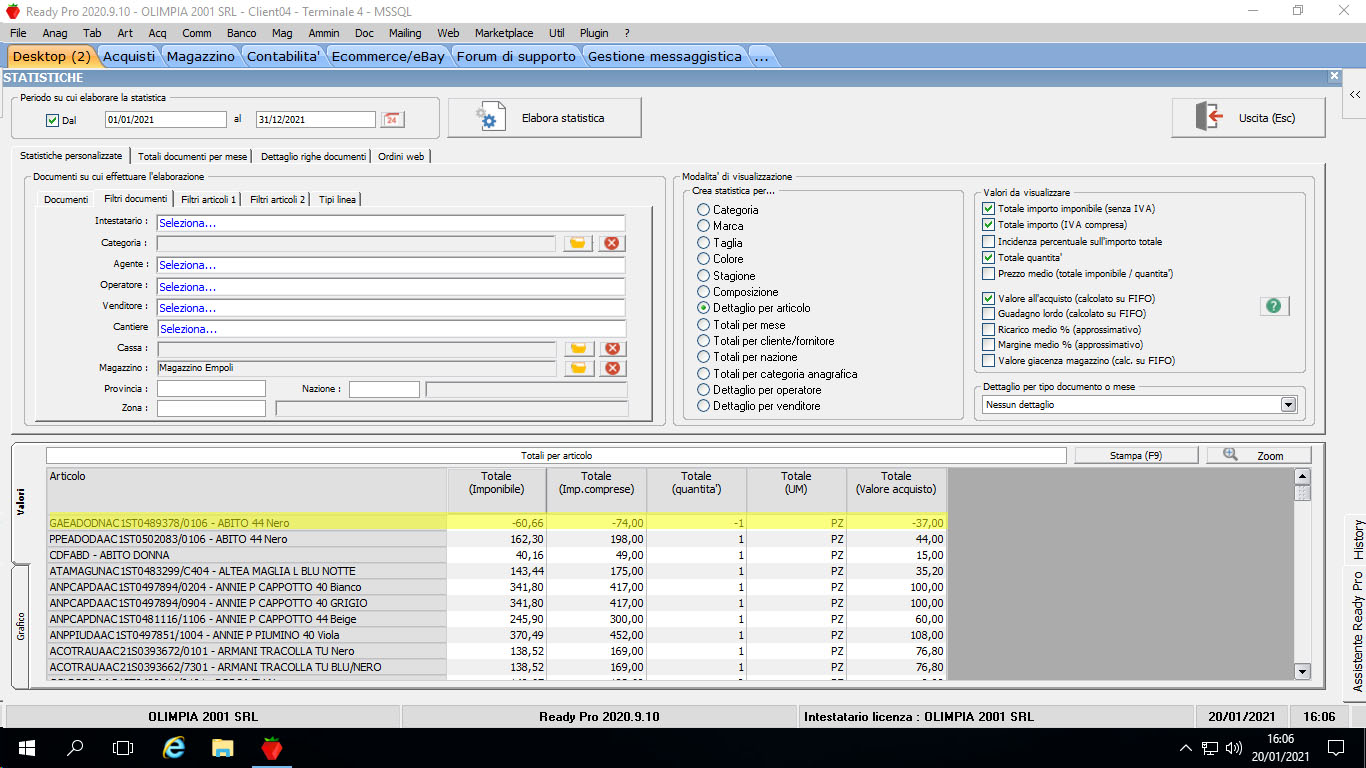Image resolution: width=1366 pixels, height=768 pixels.
Task: Collapse side panel with double chevron icon
Action: (1355, 94)
